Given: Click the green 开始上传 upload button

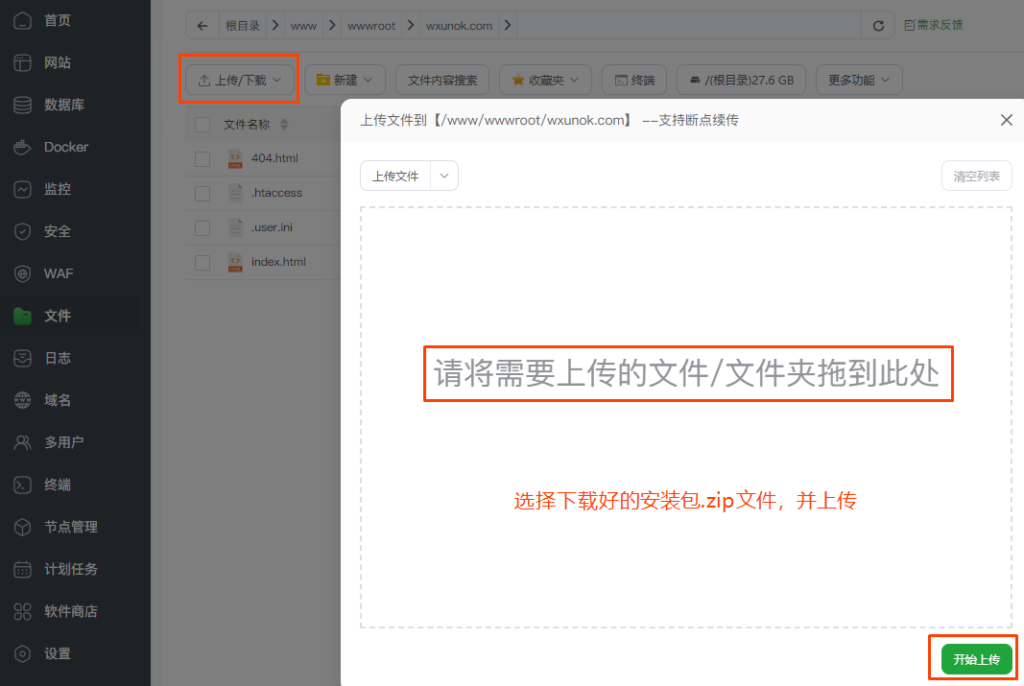Looking at the screenshot, I should click(974, 658).
